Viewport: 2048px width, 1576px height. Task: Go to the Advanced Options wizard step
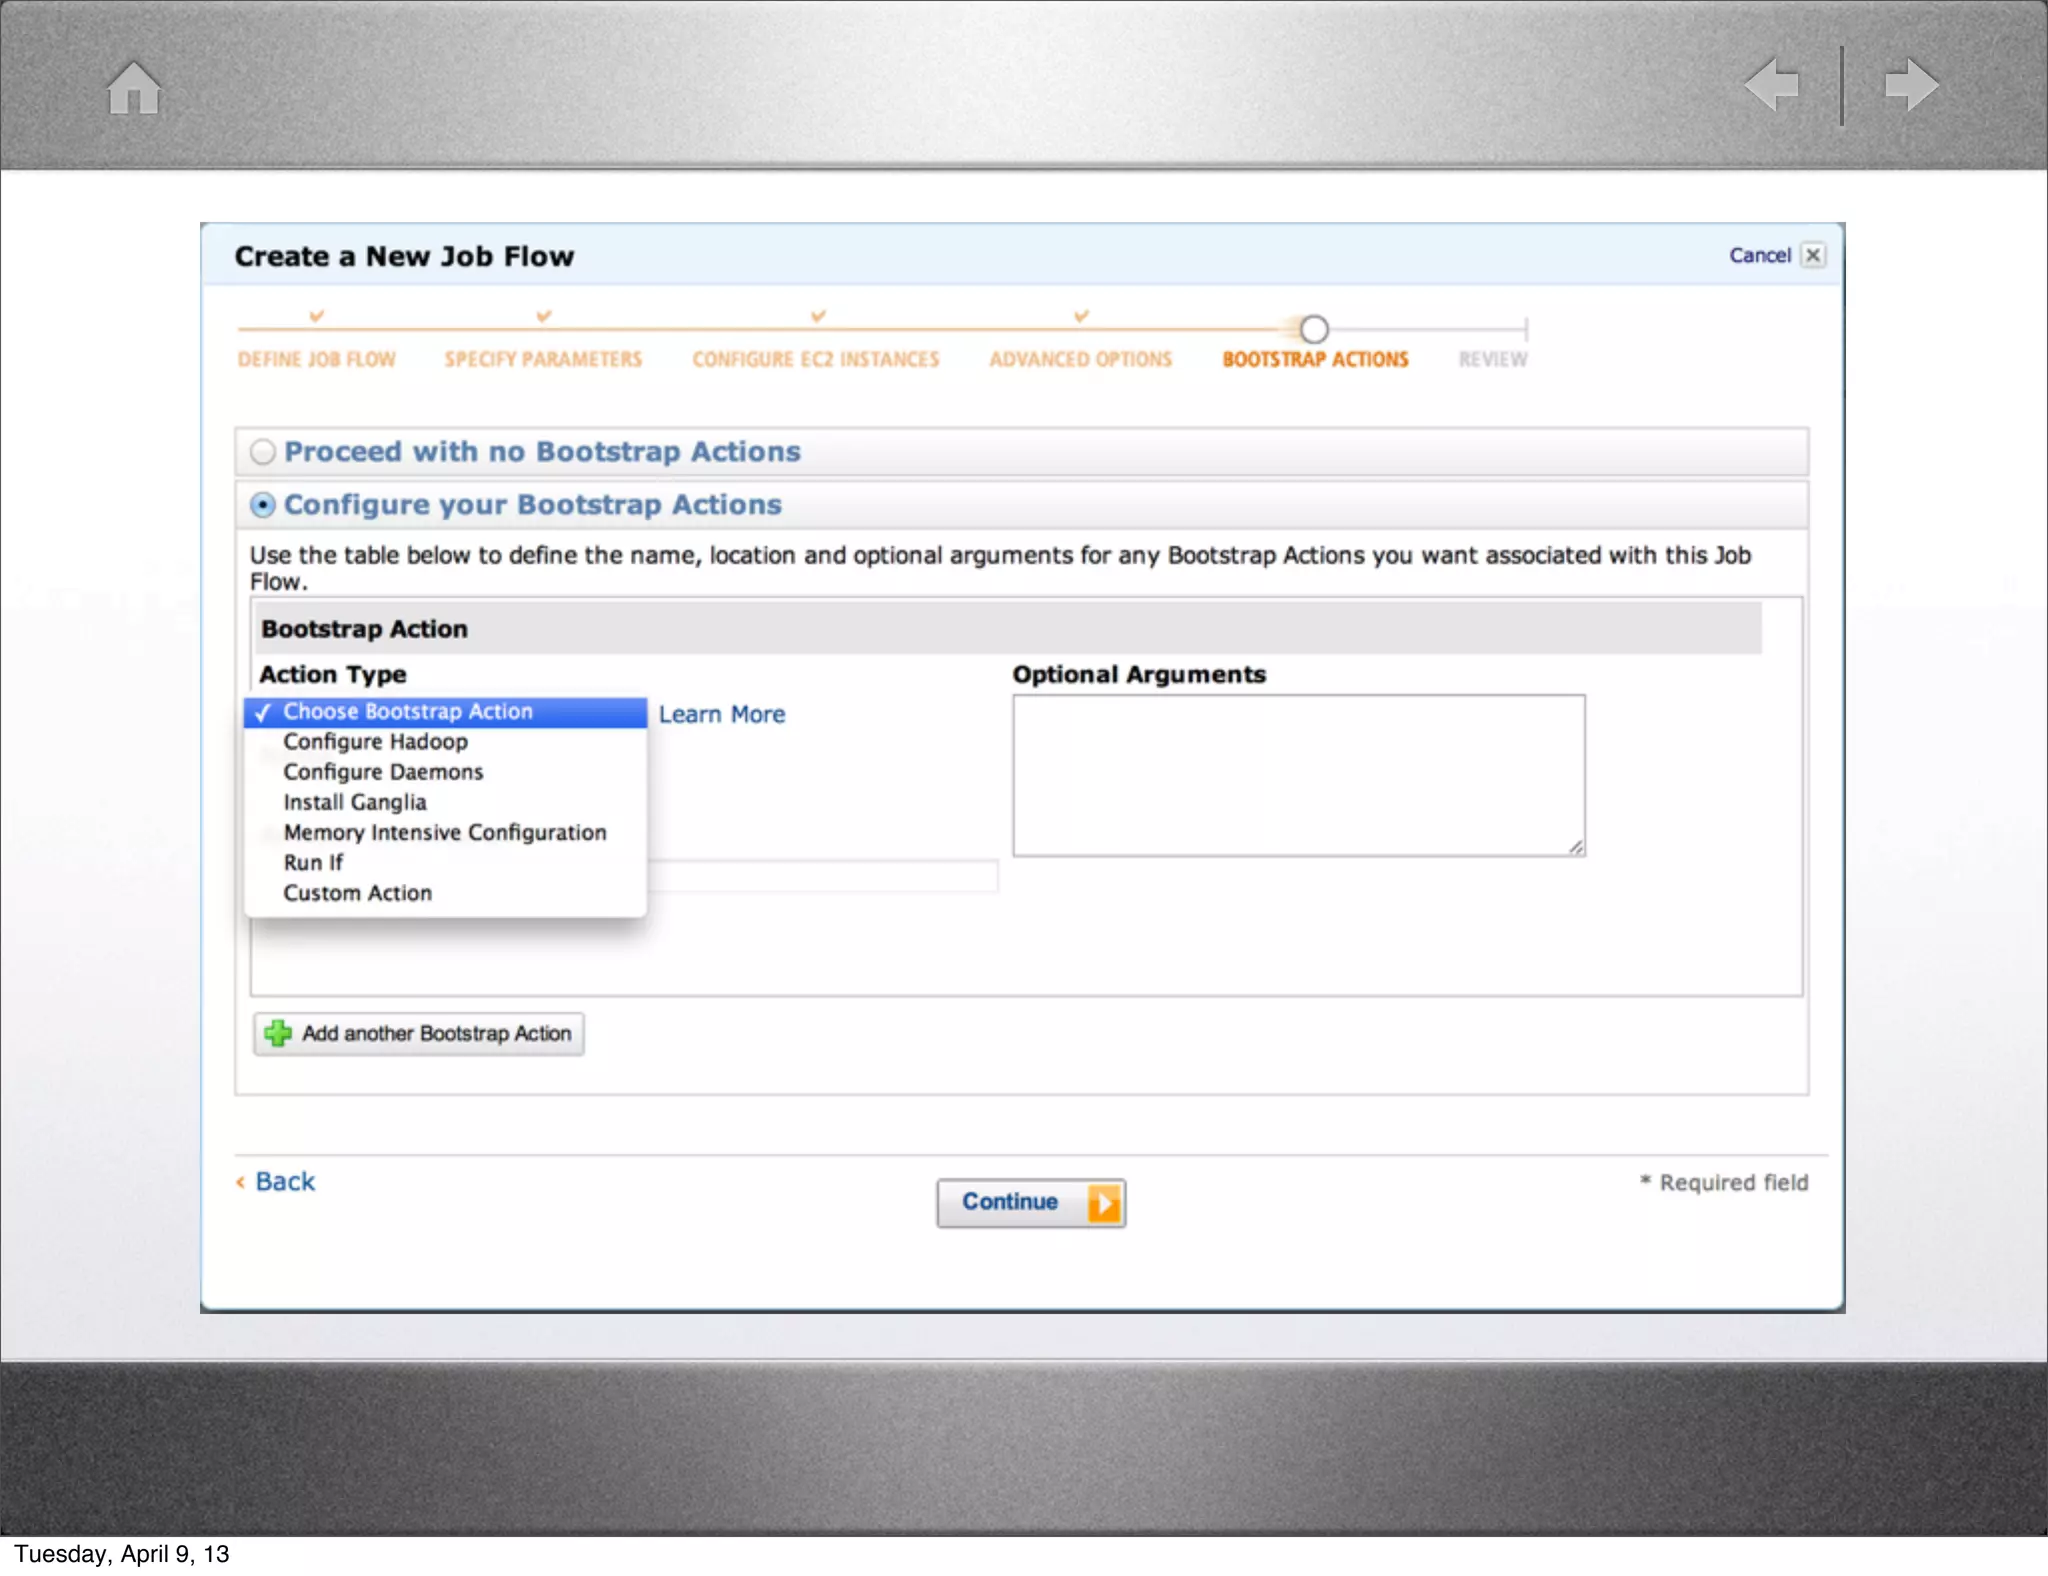click(1080, 359)
